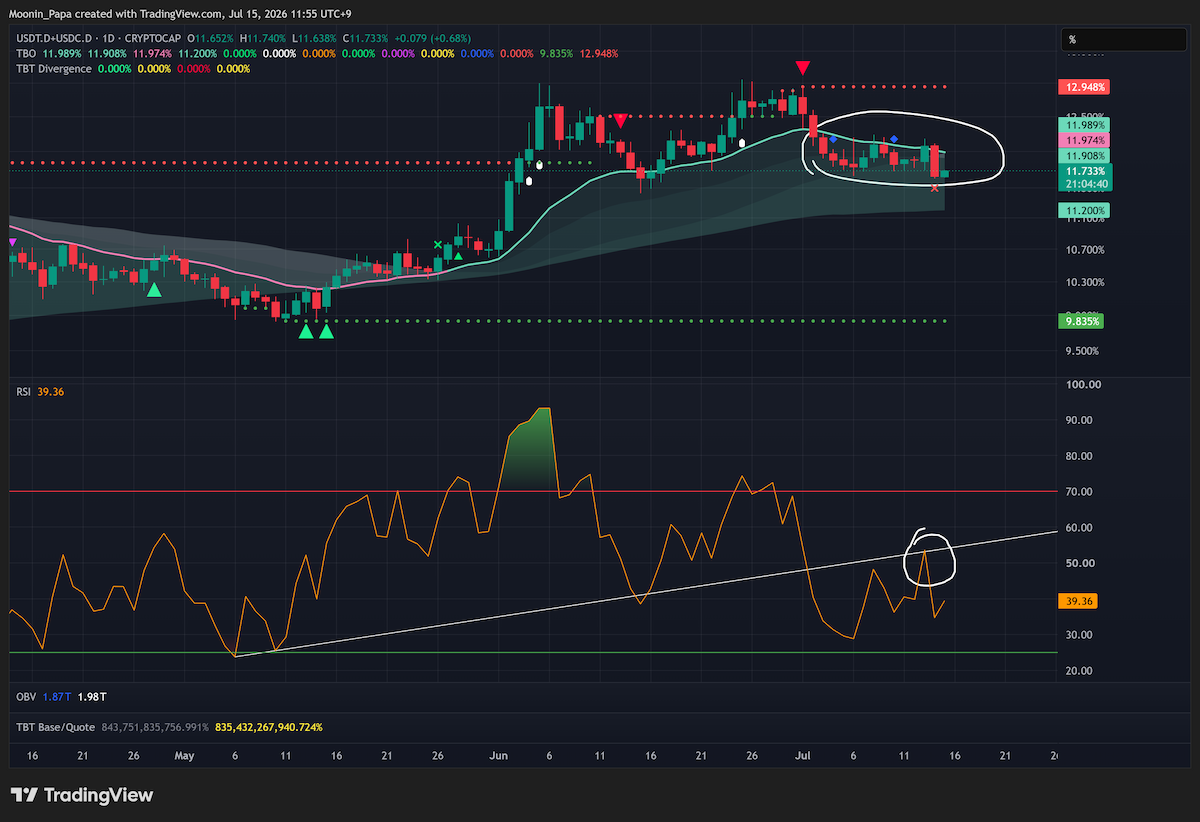The width and height of the screenshot is (1200, 822).
Task: Click the 11.200% price axis label
Action: coord(1082,211)
